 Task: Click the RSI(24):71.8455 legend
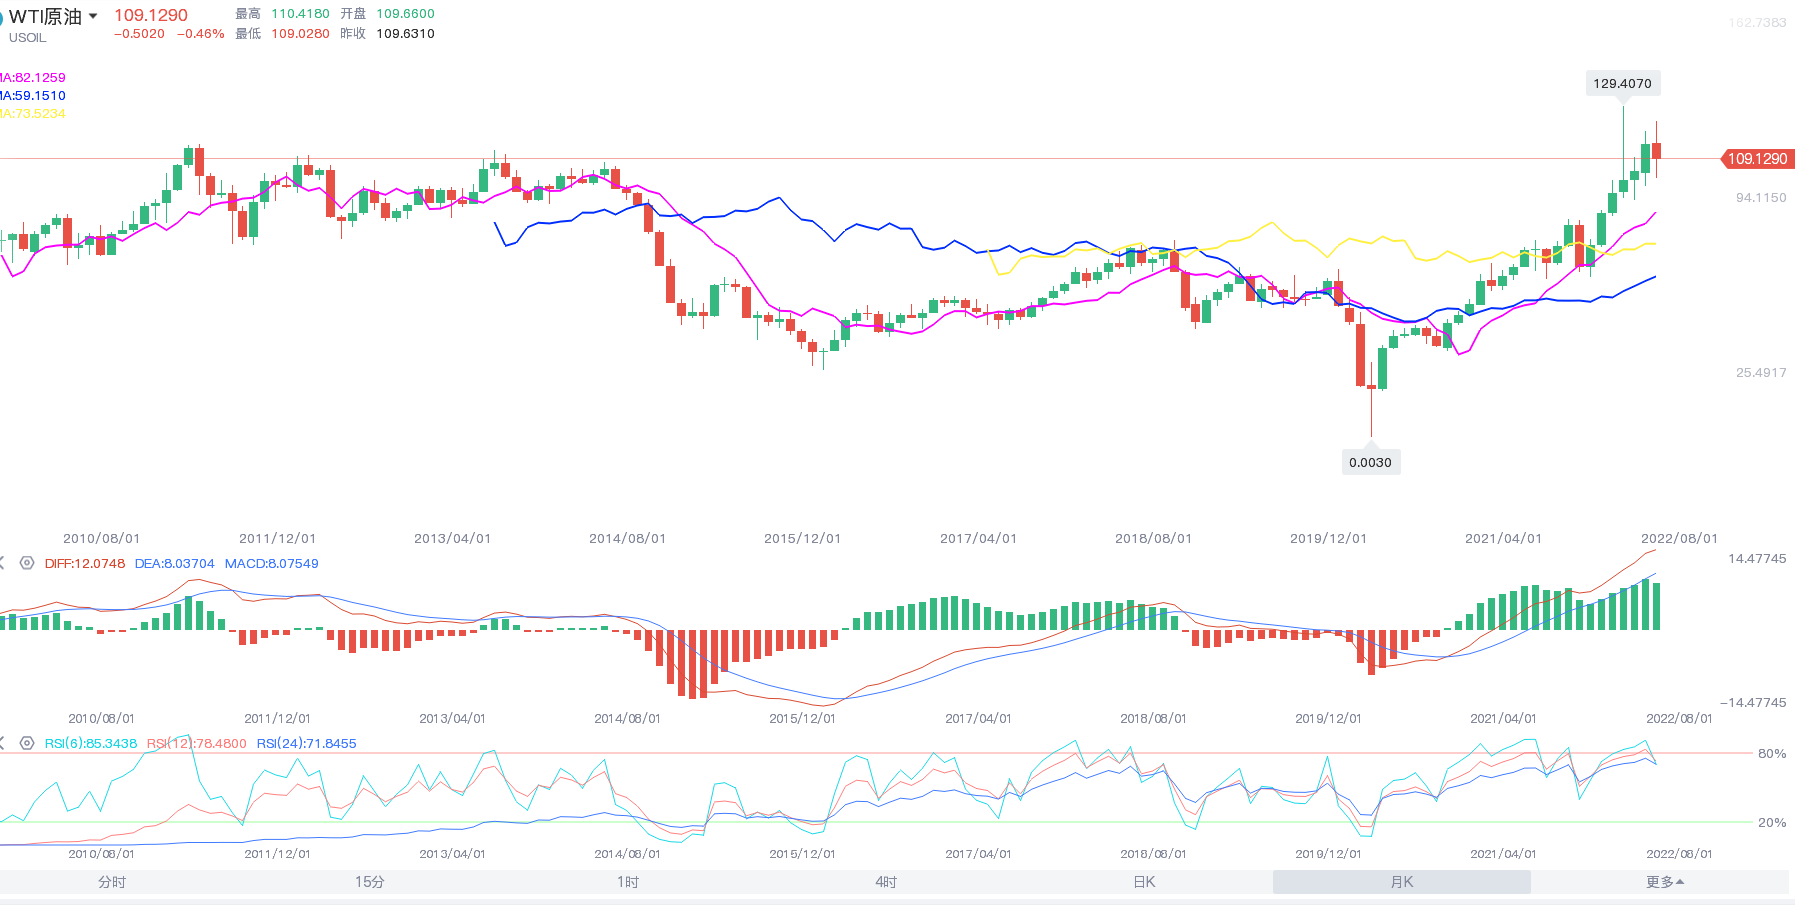(x=307, y=743)
